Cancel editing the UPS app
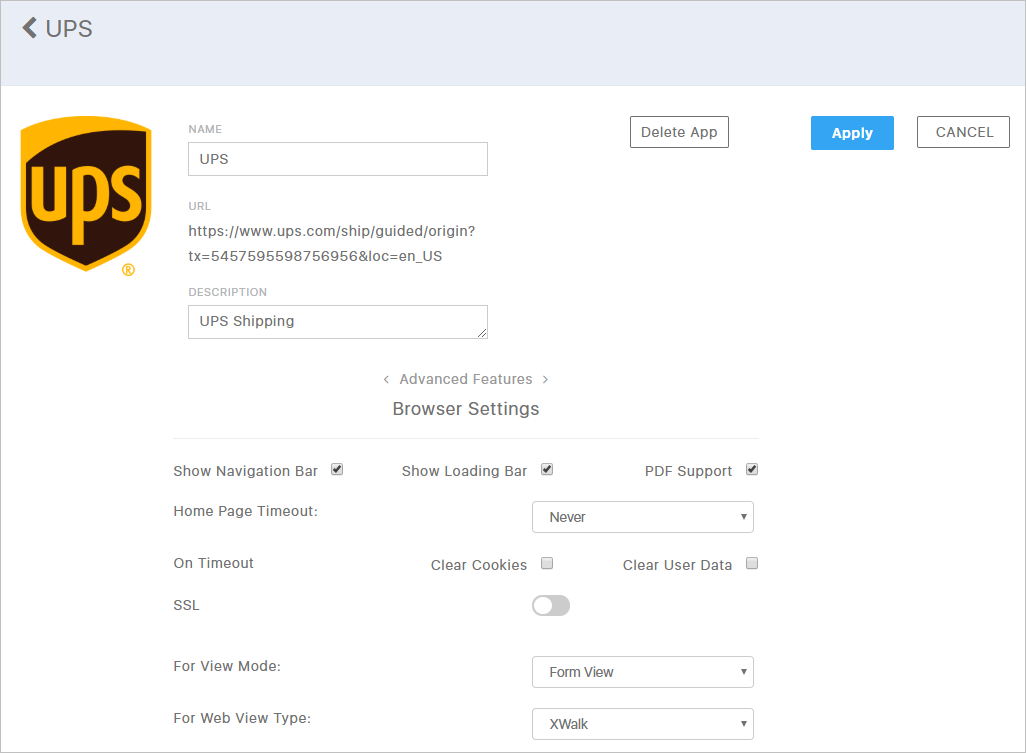This screenshot has height=753, width=1026. click(963, 132)
